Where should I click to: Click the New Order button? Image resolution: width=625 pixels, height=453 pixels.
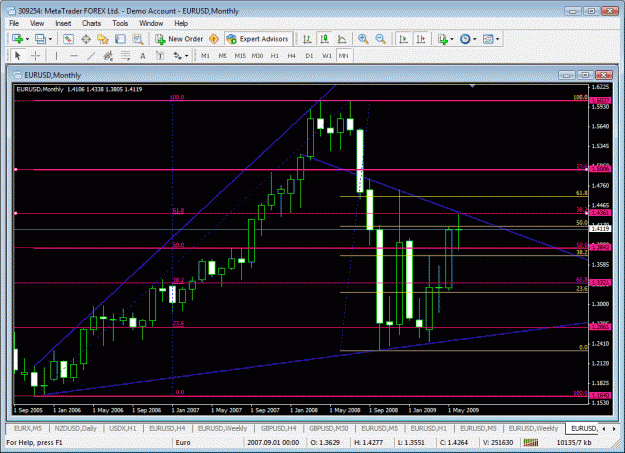(180, 39)
